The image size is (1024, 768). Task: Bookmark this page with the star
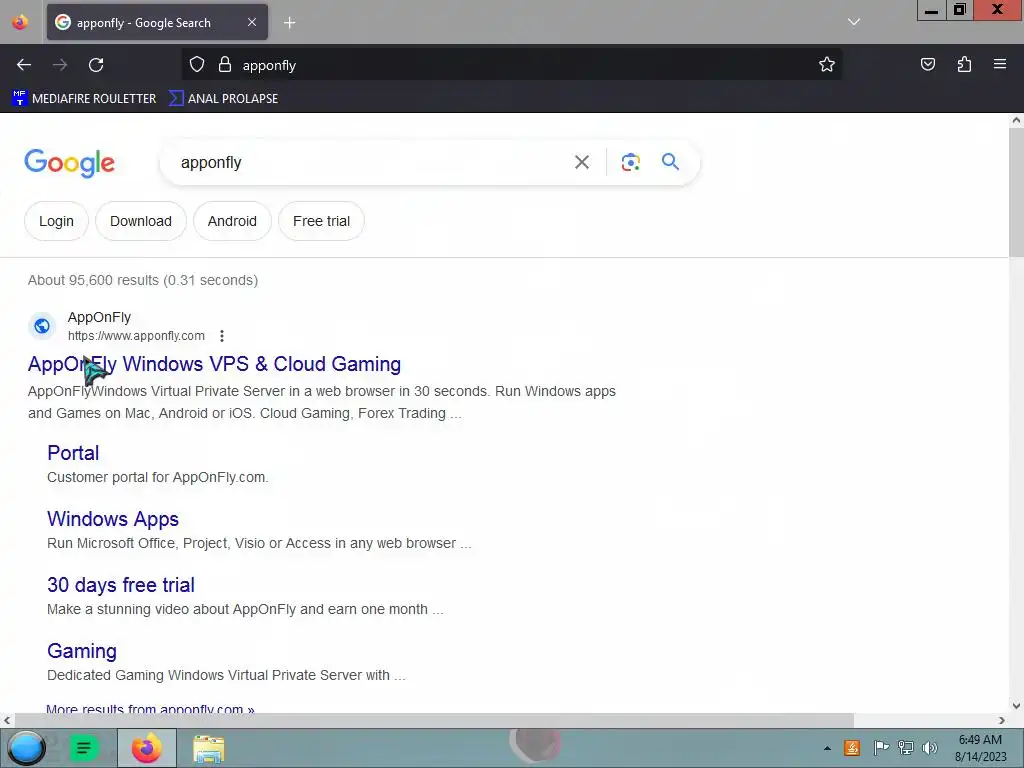tap(827, 65)
